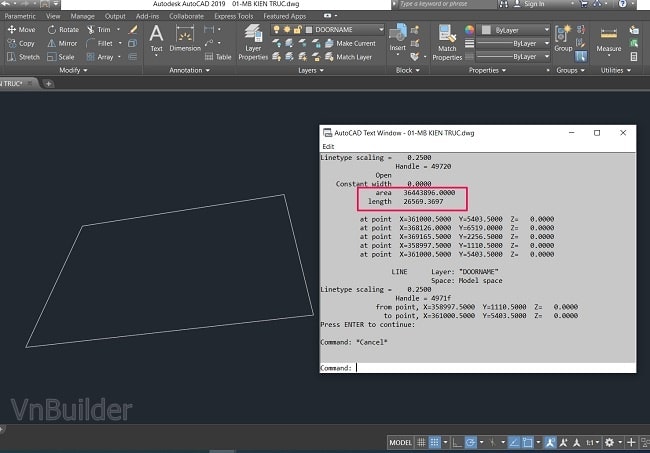Click the Erase tool icon
The width and height of the screenshot is (650, 453).
(x=133, y=29)
